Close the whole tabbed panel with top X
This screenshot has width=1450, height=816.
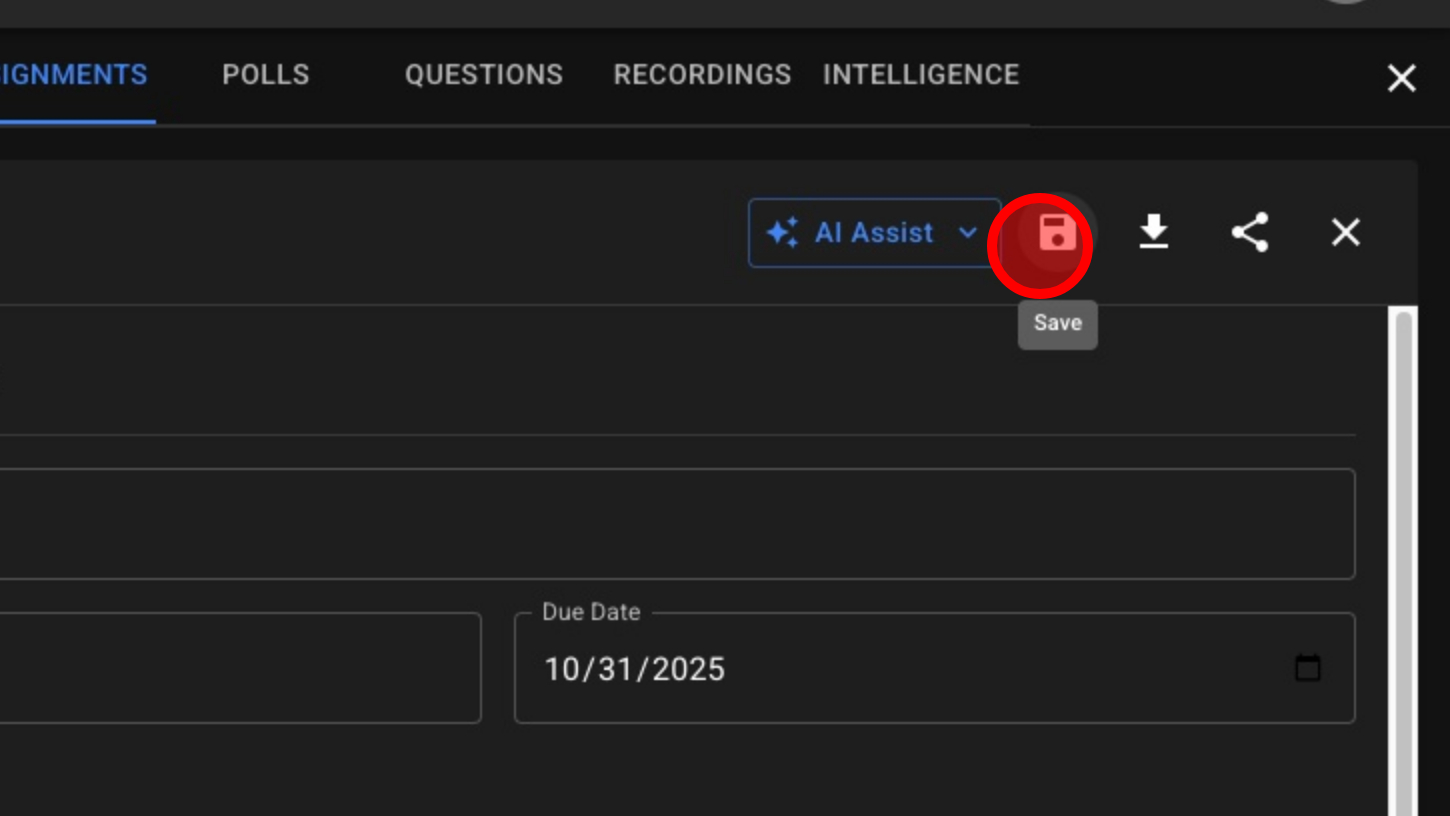1401,78
